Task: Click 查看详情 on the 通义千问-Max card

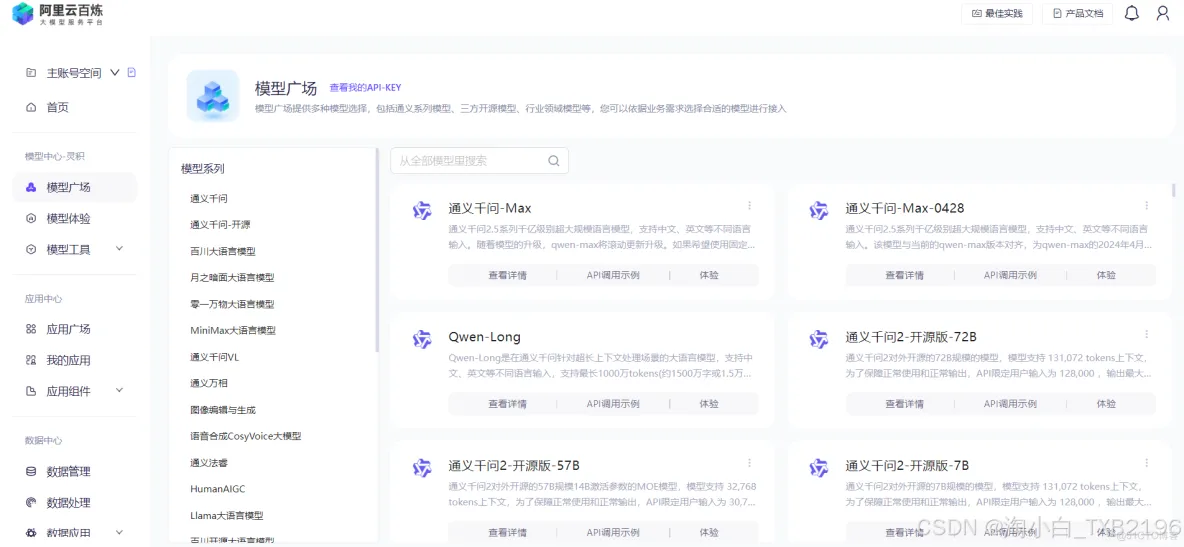Action: (x=507, y=275)
